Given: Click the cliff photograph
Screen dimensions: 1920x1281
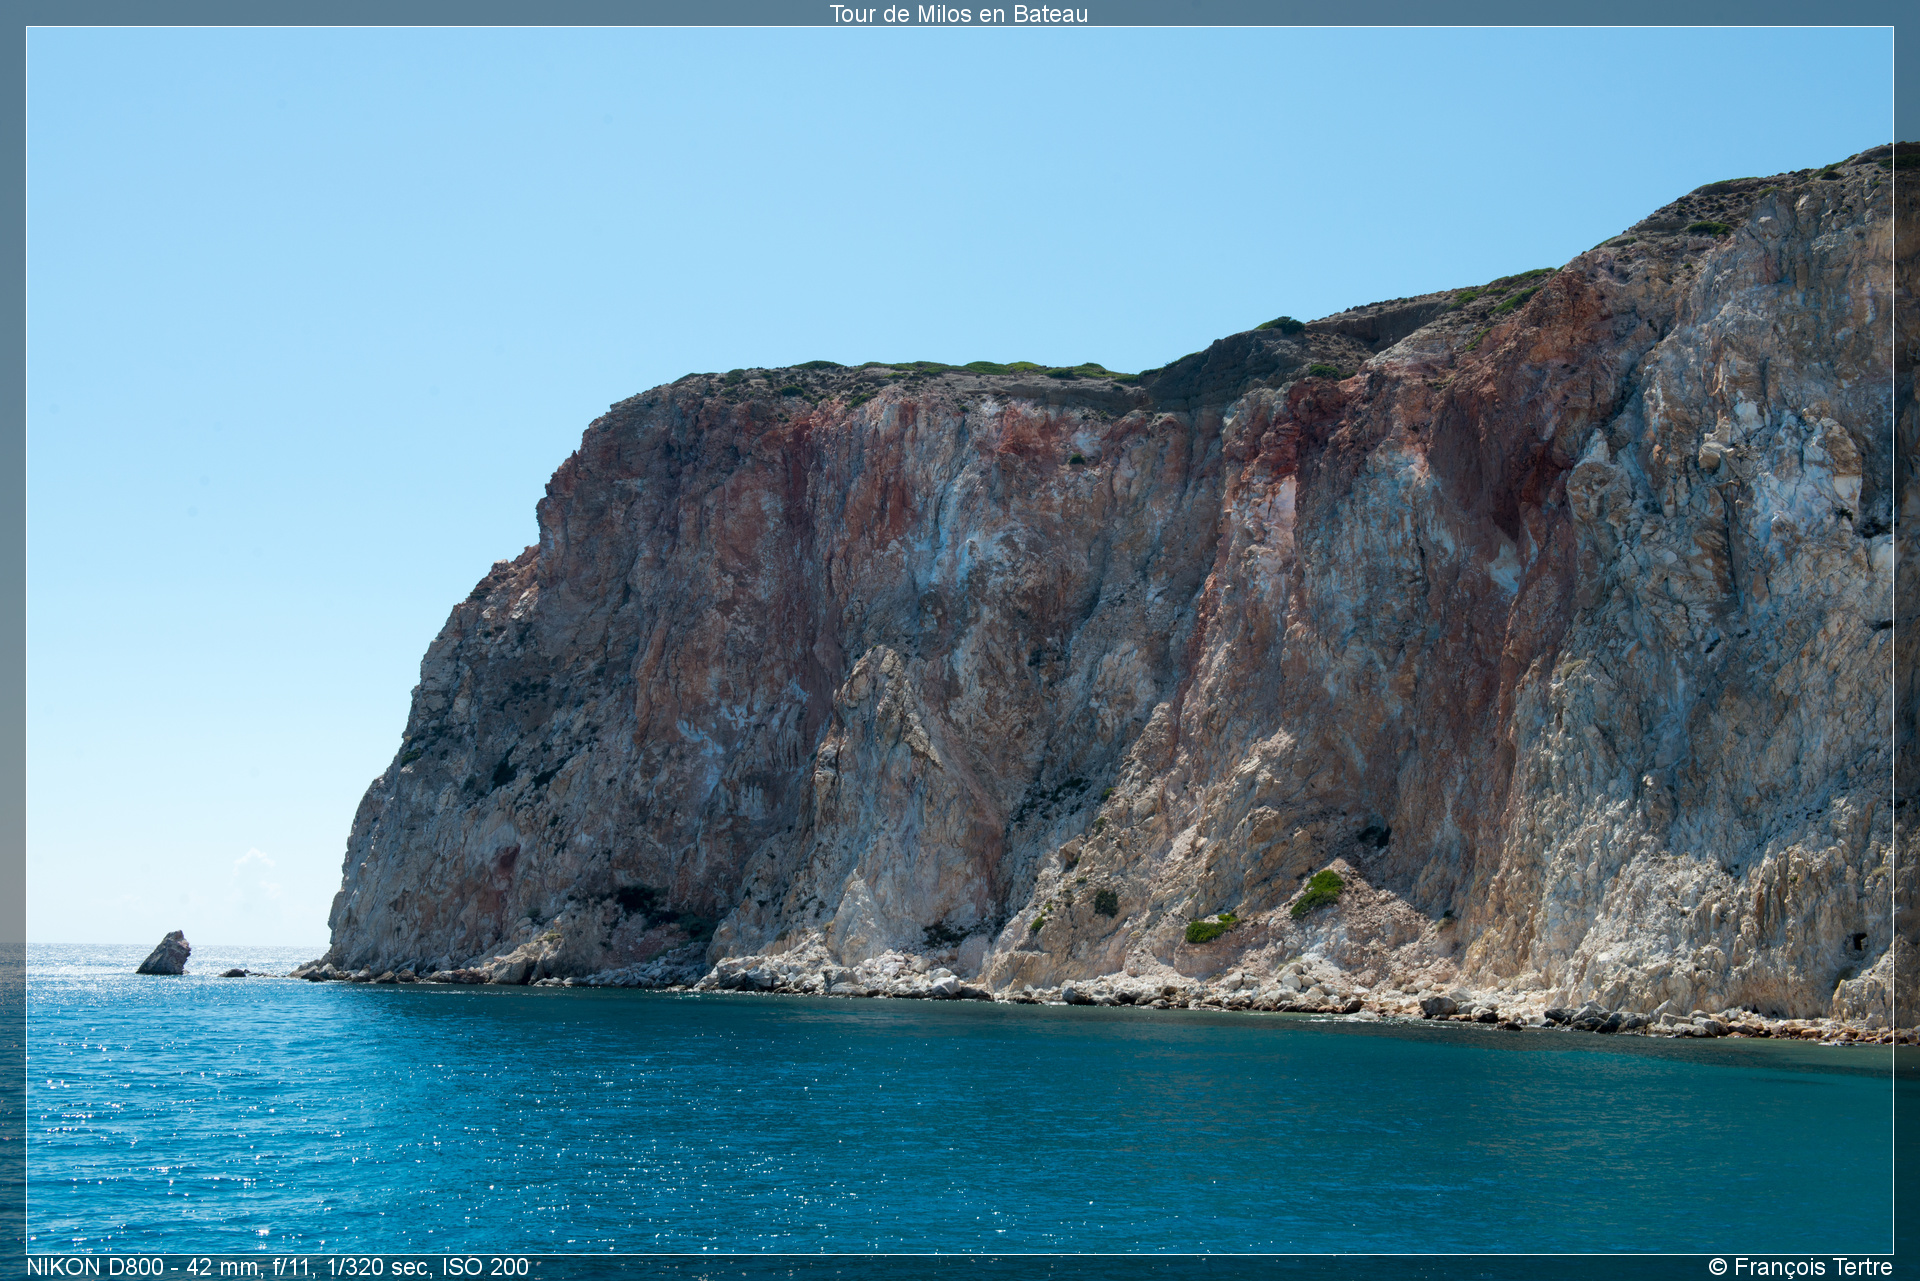Looking at the screenshot, I should [960, 640].
